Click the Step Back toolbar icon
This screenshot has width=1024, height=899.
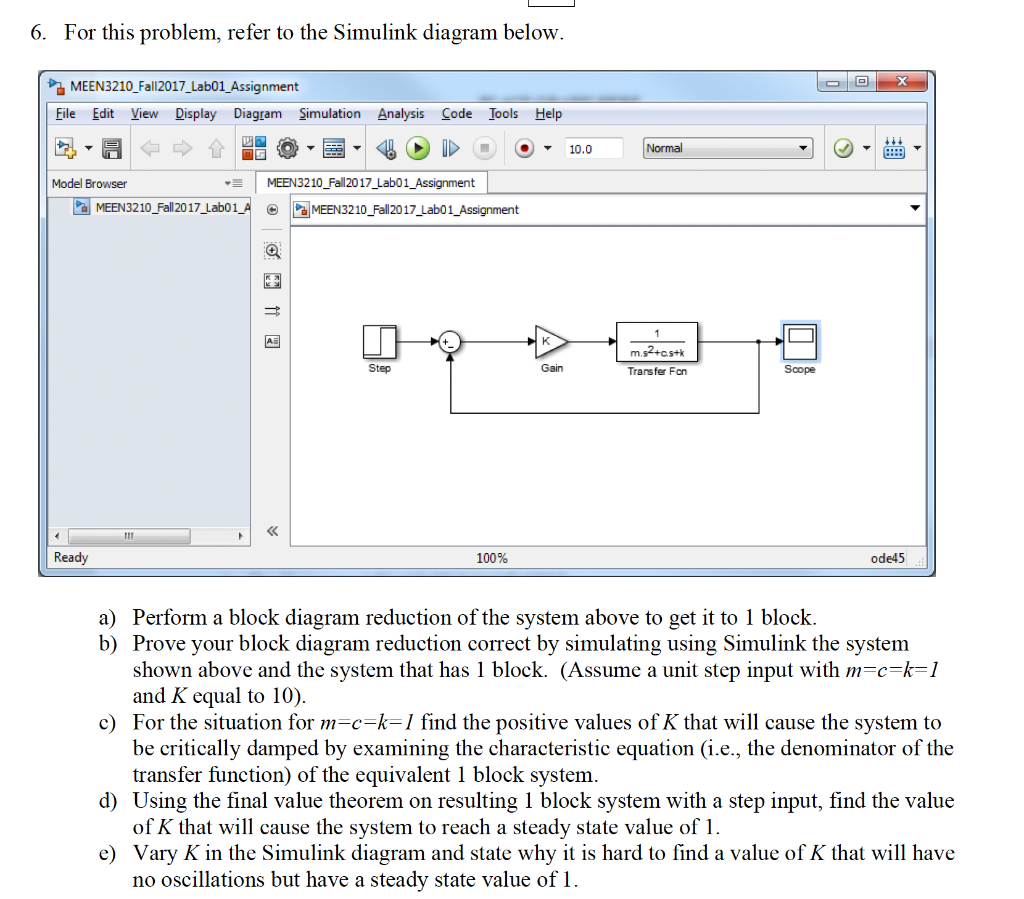[386, 149]
